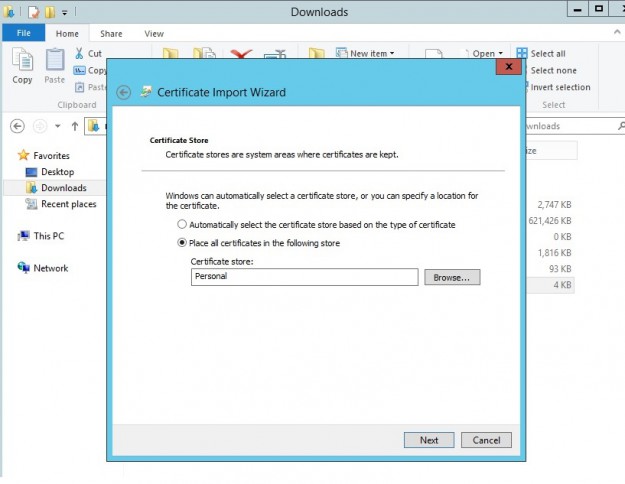Click the New item icon in ribbon
Image resolution: width=625 pixels, height=484 pixels.
point(341,53)
